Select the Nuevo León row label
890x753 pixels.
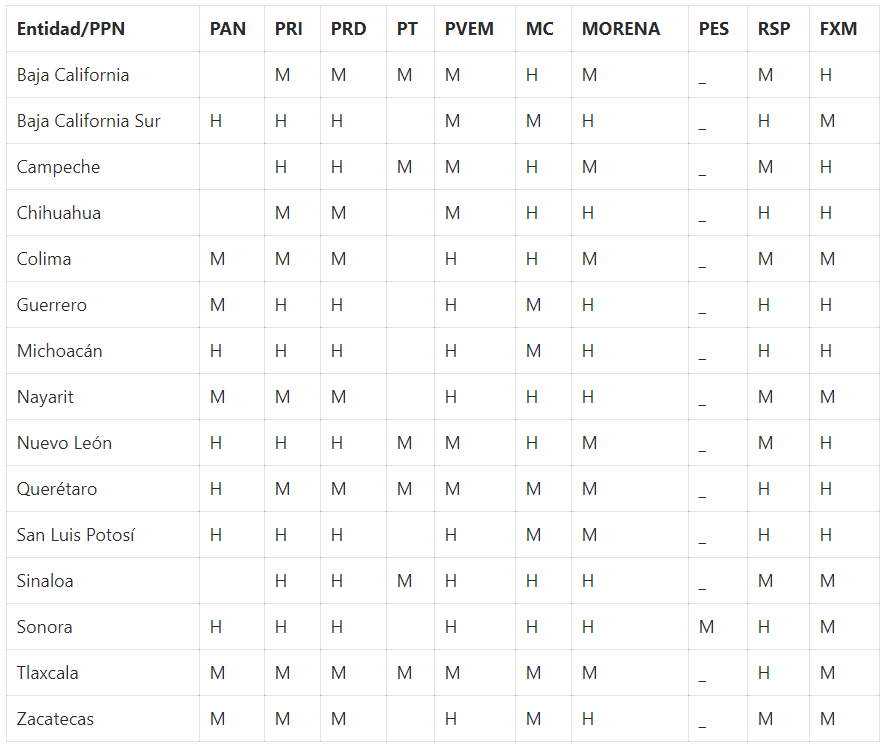point(64,443)
